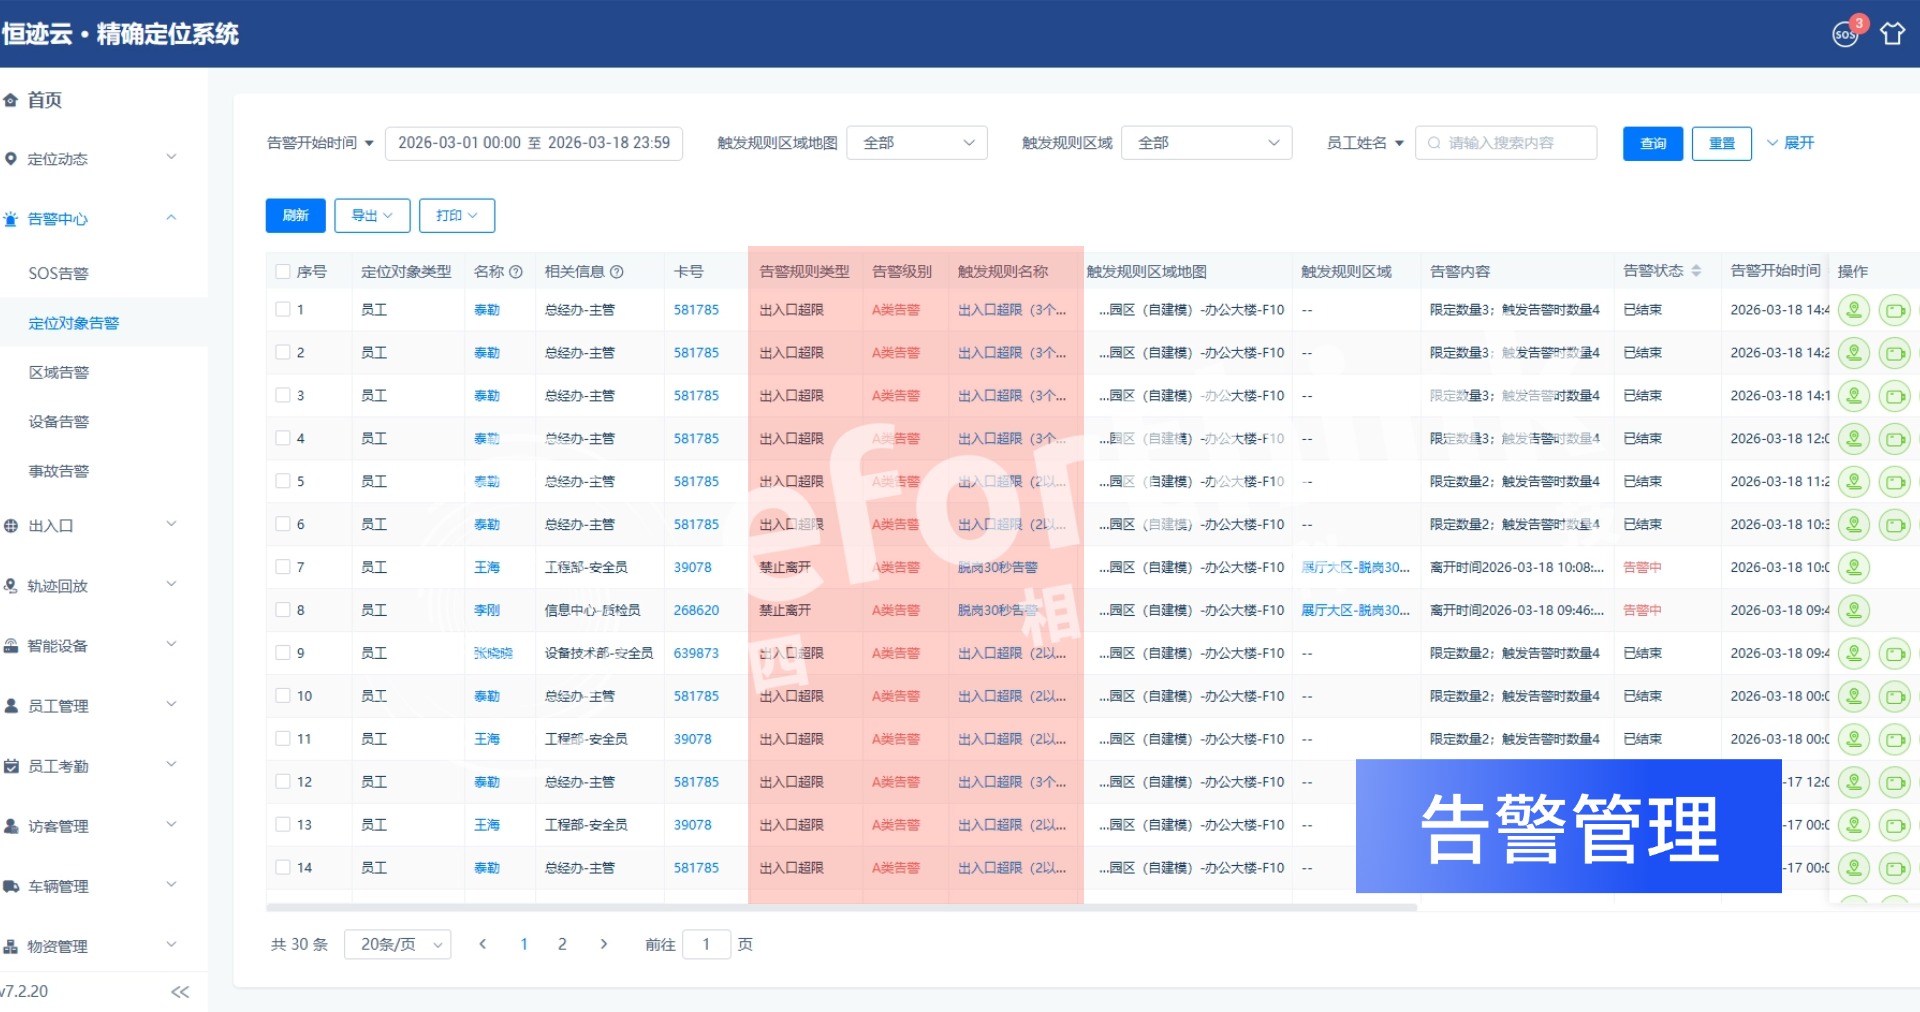The image size is (1920, 1012).
Task: Click the employee name search input
Action: coord(1512,143)
